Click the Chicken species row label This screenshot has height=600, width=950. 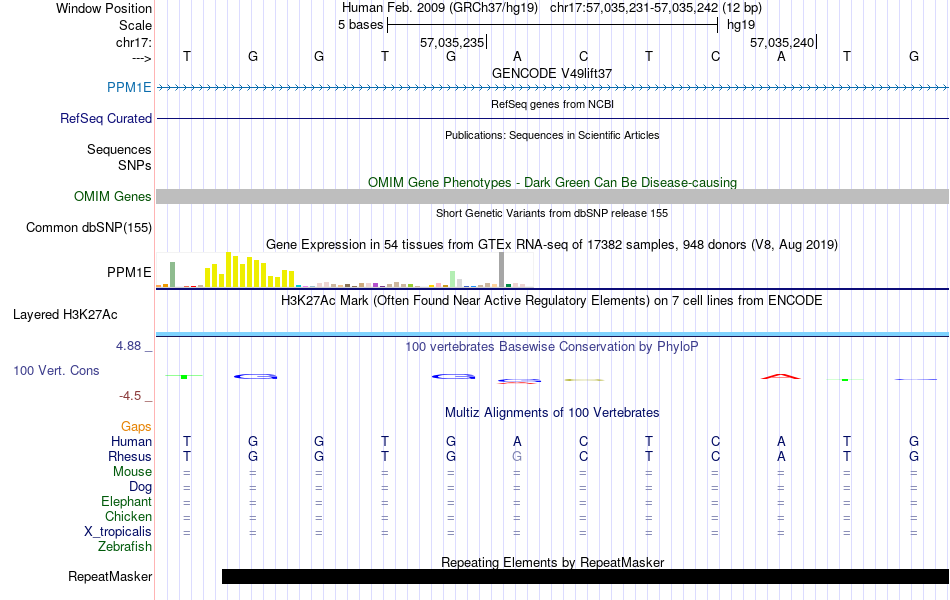point(128,516)
